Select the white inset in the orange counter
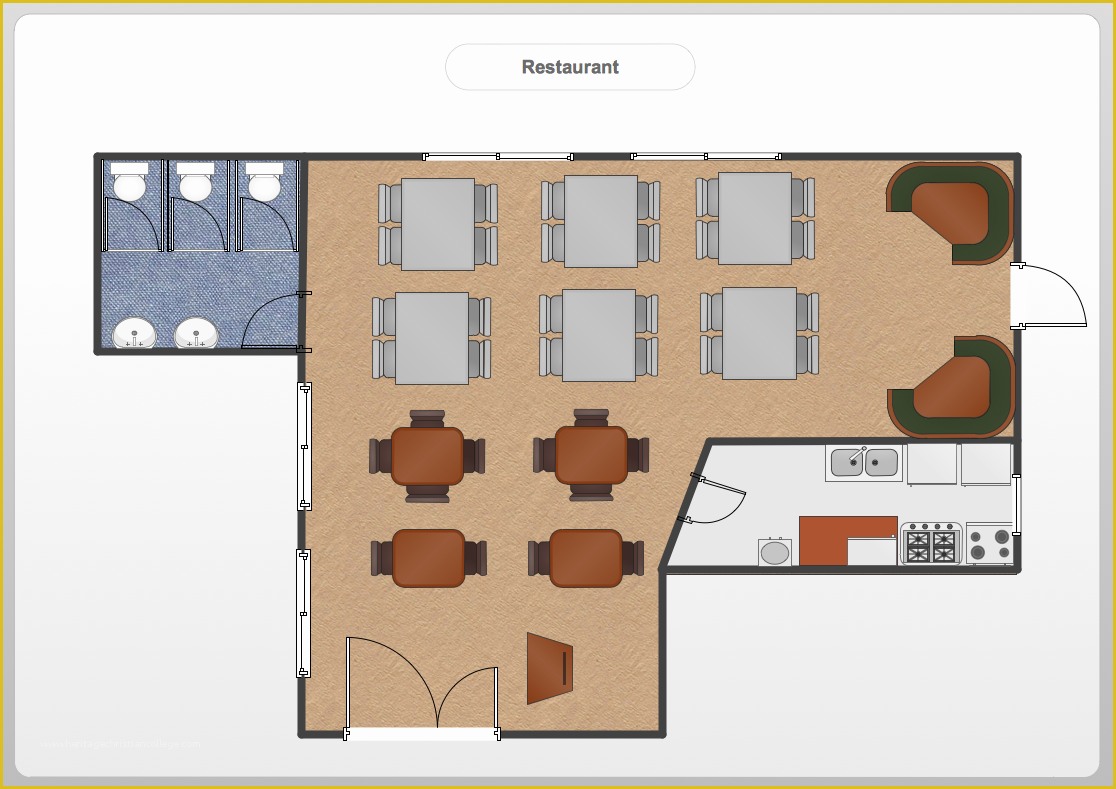This screenshot has height=789, width=1116. pyautogui.click(x=872, y=552)
